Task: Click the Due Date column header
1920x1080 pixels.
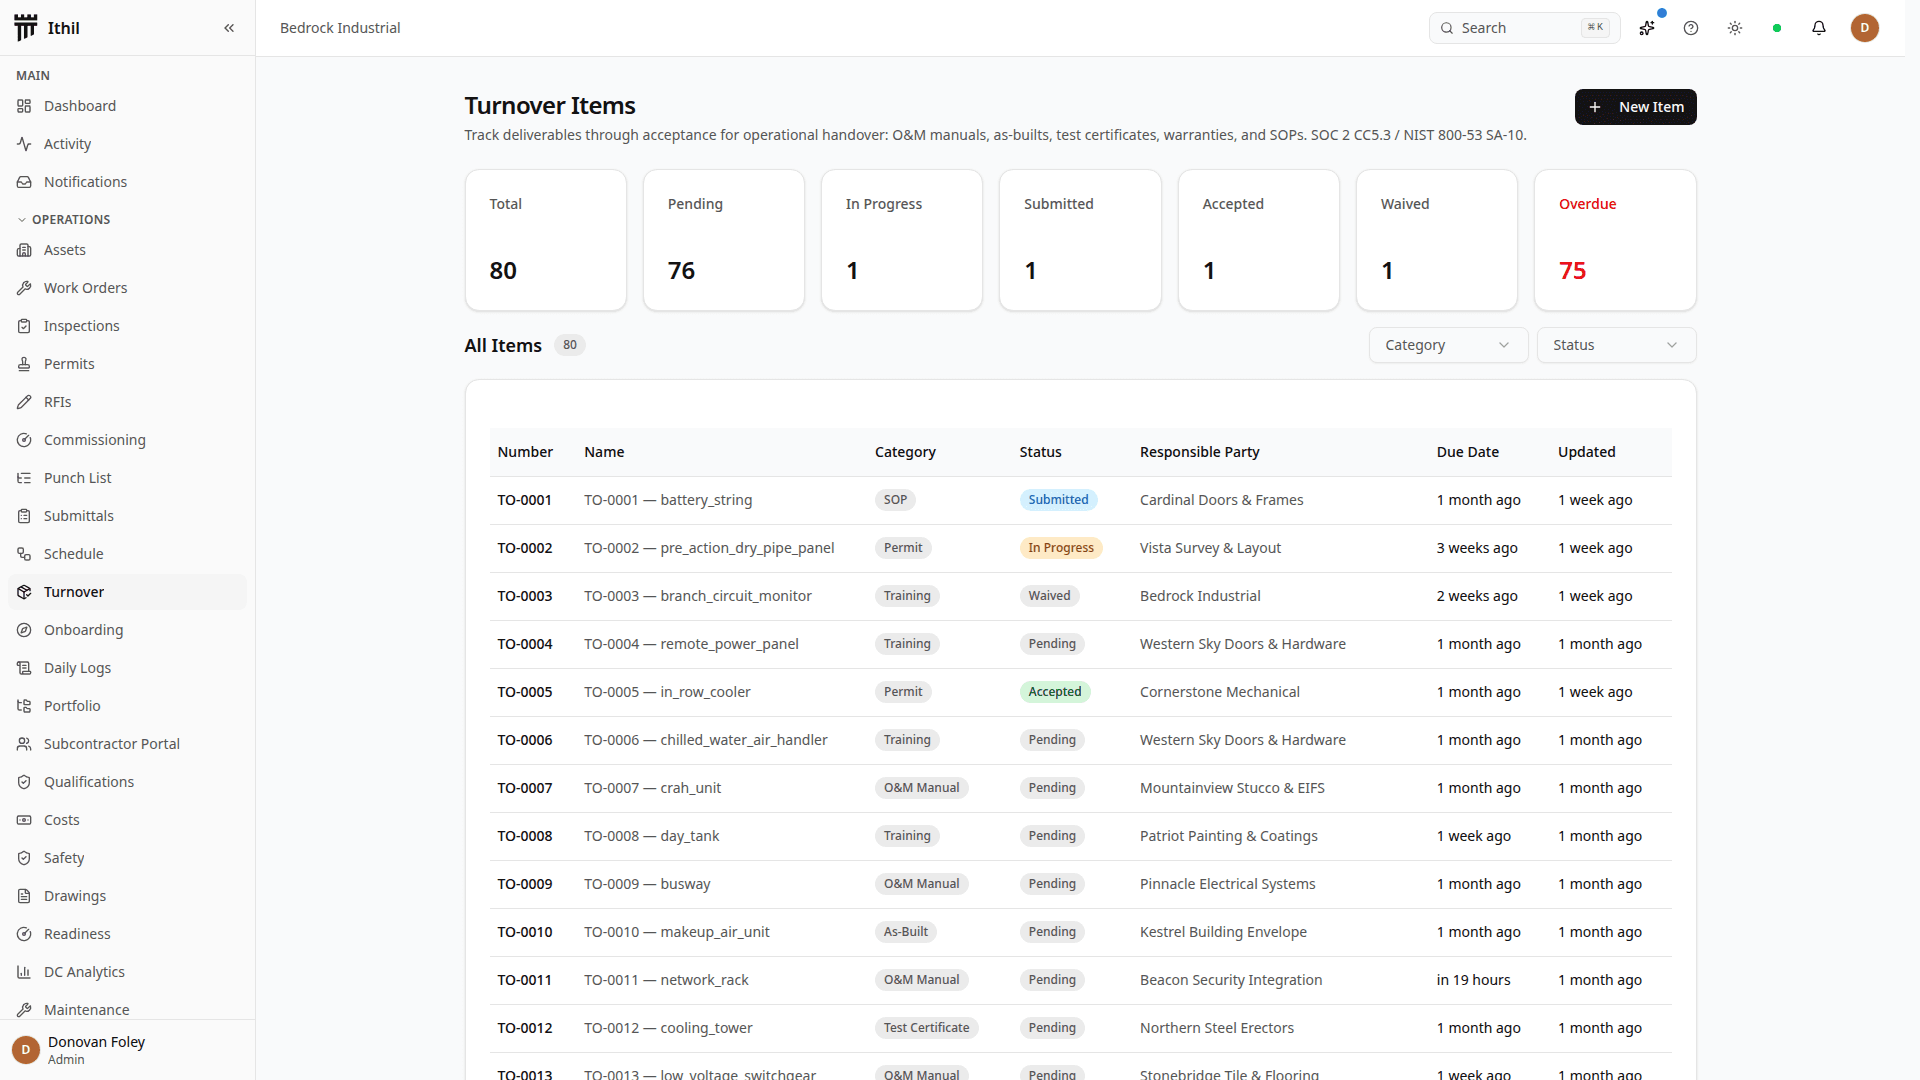Action: click(x=1467, y=452)
